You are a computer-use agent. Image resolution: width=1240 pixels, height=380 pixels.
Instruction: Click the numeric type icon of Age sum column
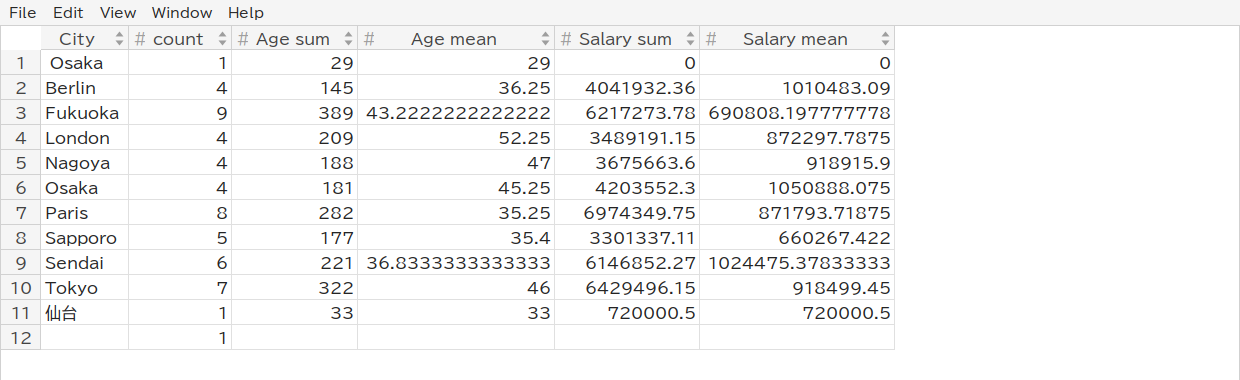[243, 39]
